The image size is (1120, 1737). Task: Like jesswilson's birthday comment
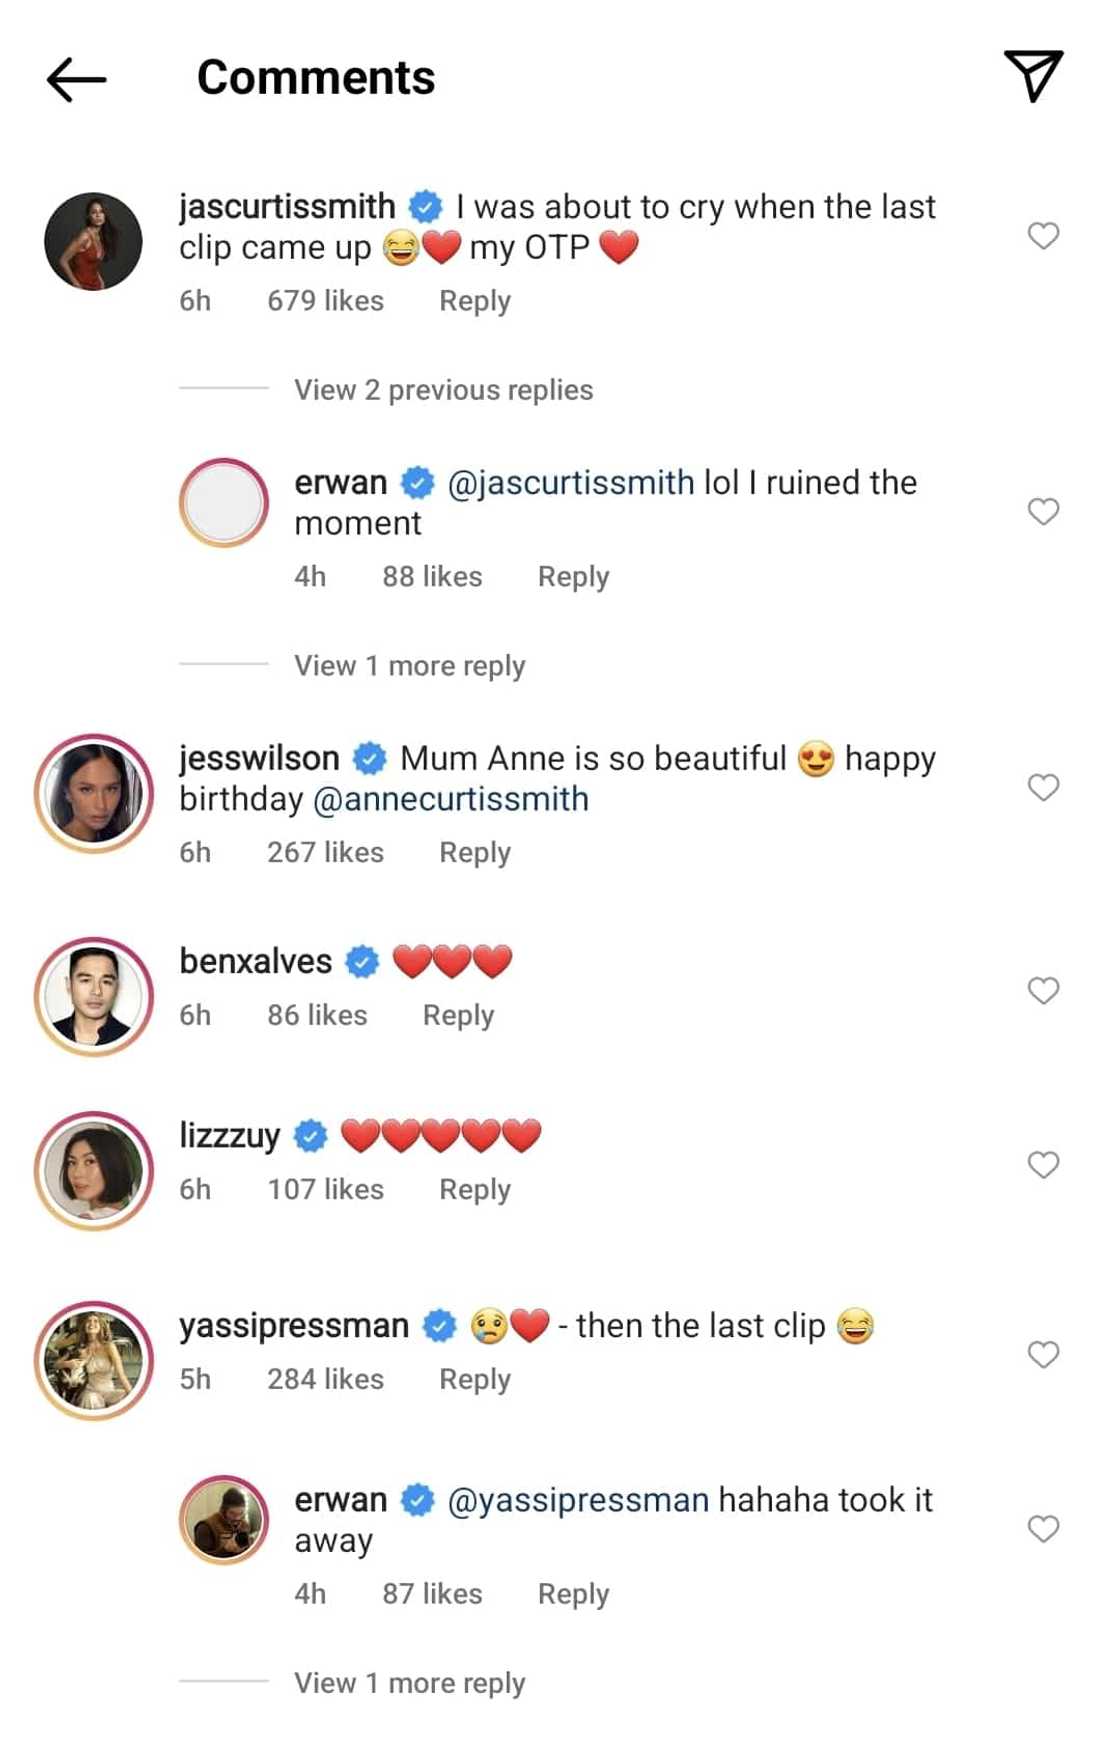tap(1043, 788)
